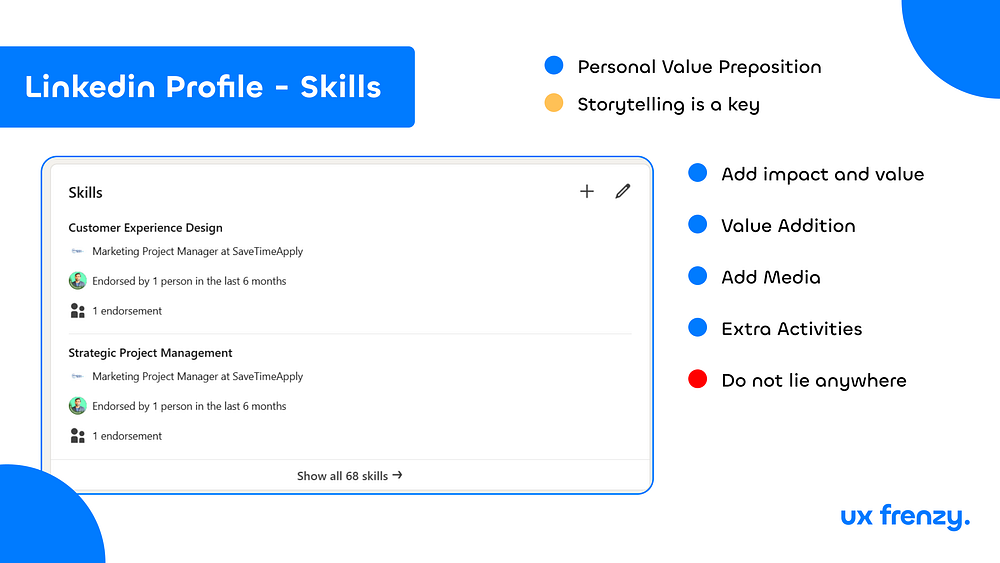Image resolution: width=1000 pixels, height=563 pixels.
Task: Click endorser avatar under Strategic Project Management
Action: pyautogui.click(x=78, y=406)
